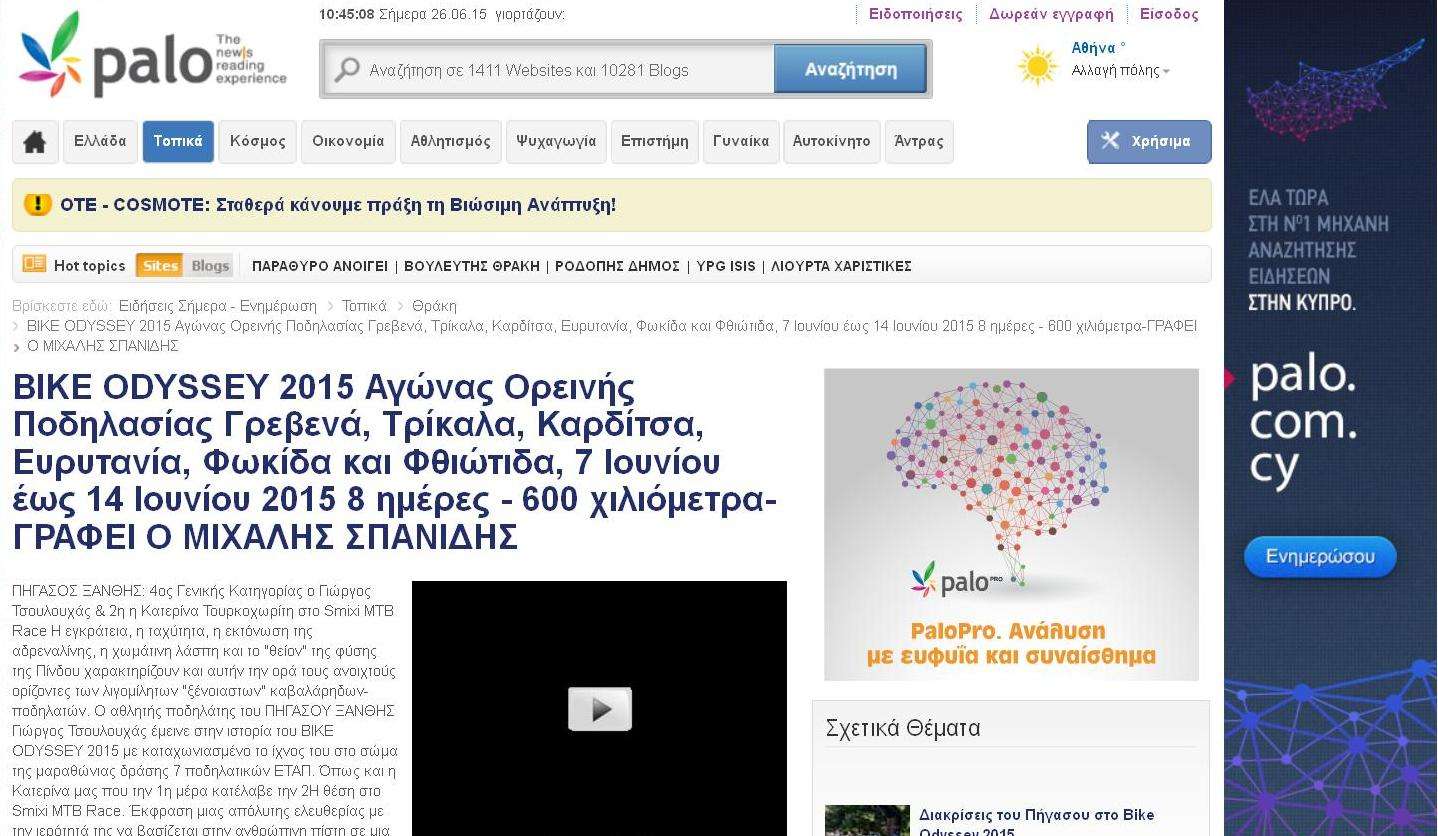Open the Αλλαγή πόλης dropdown
The image size is (1438, 836).
click(x=1120, y=71)
